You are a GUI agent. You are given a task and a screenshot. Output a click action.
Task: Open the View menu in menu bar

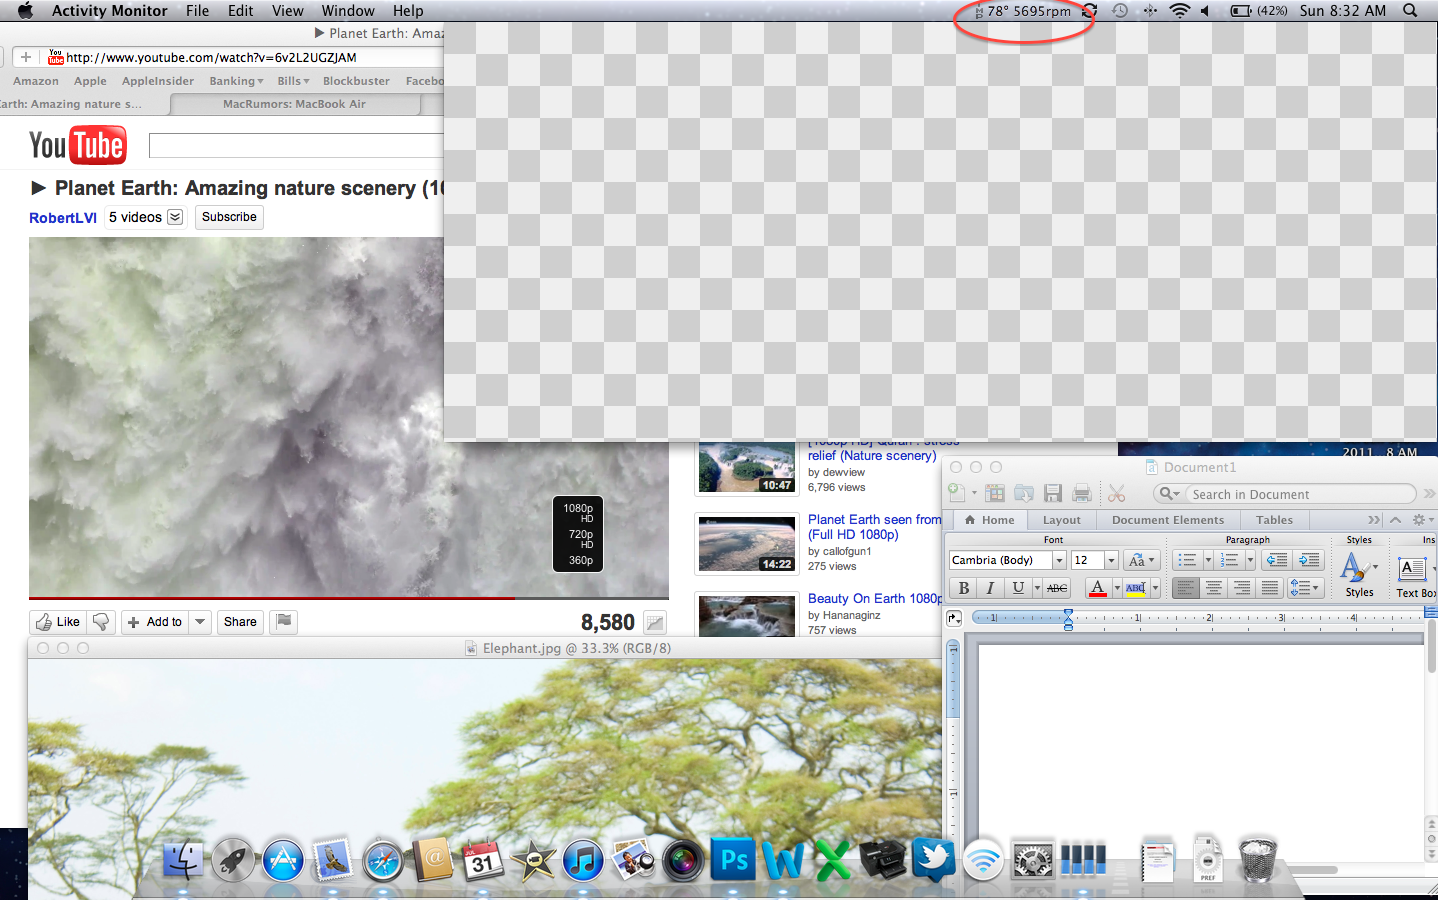click(287, 11)
